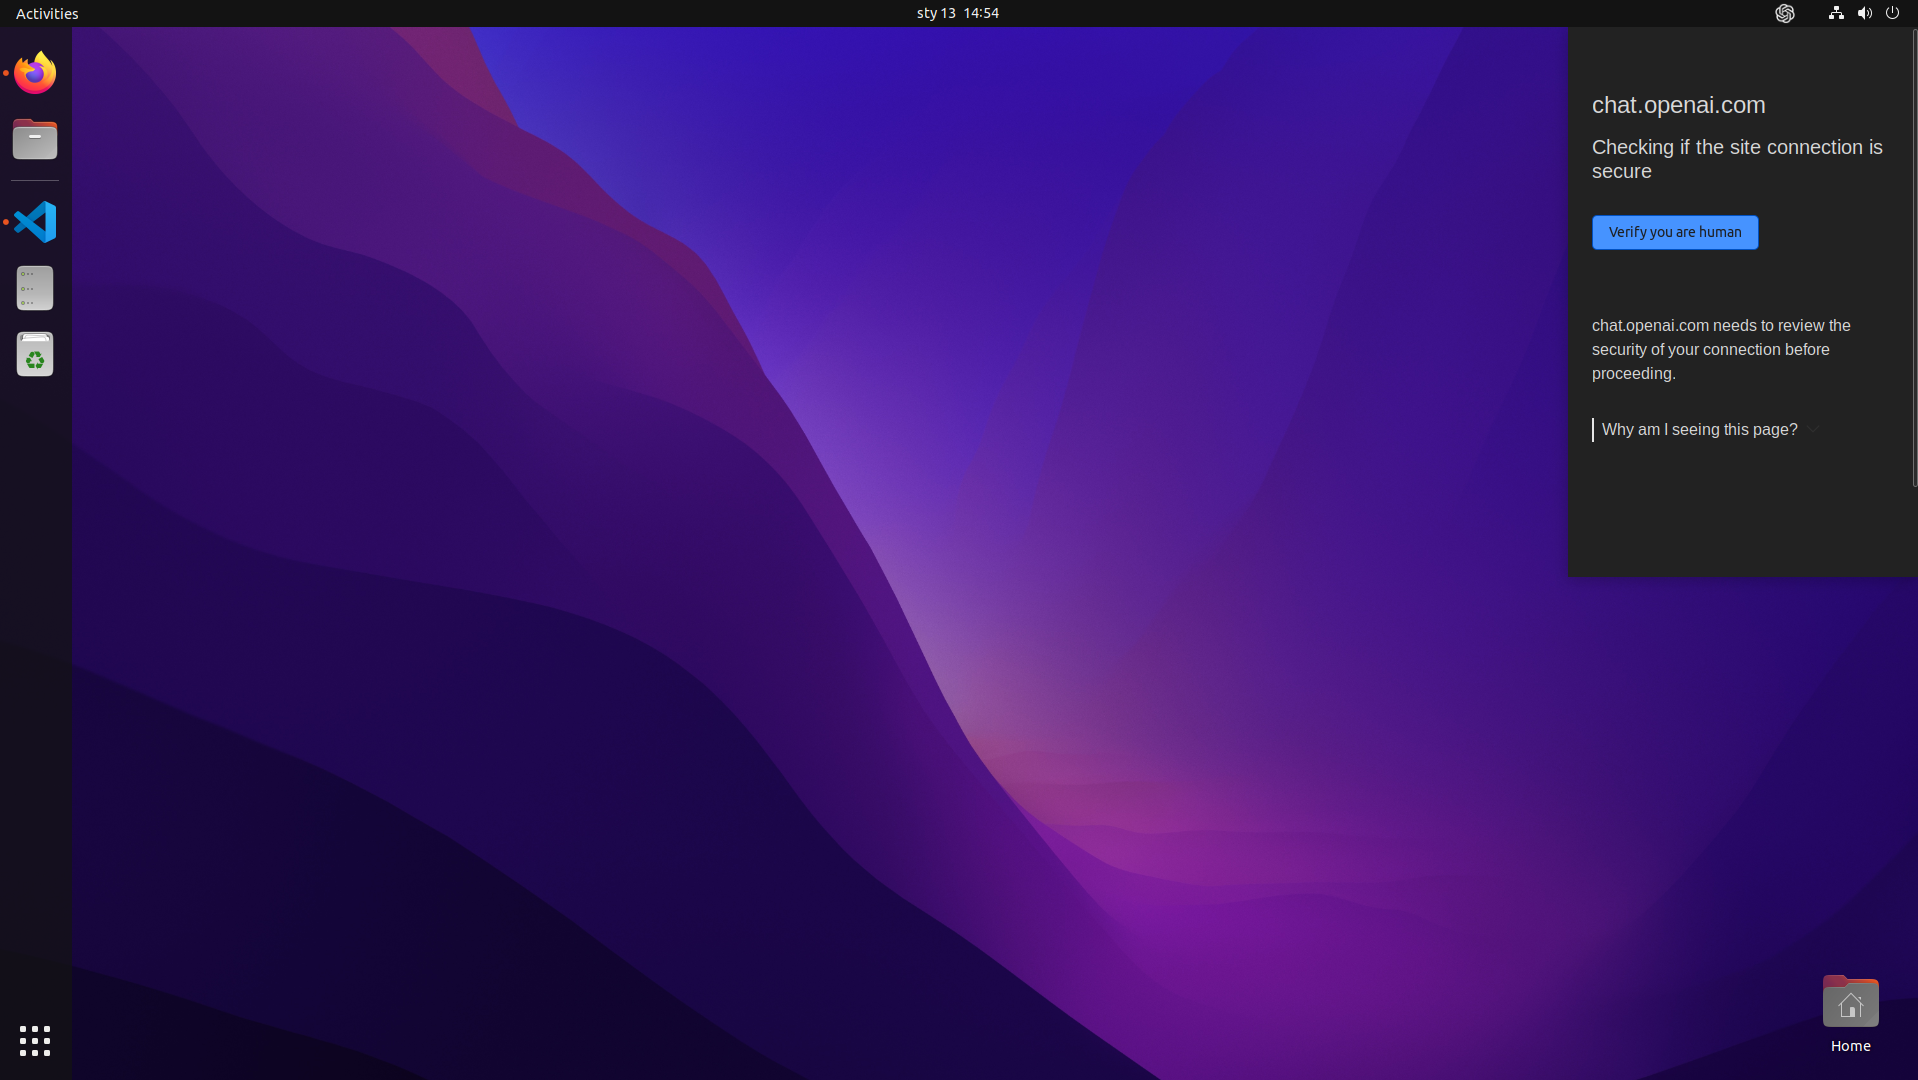Open the volume indicator

pyautogui.click(x=1864, y=13)
